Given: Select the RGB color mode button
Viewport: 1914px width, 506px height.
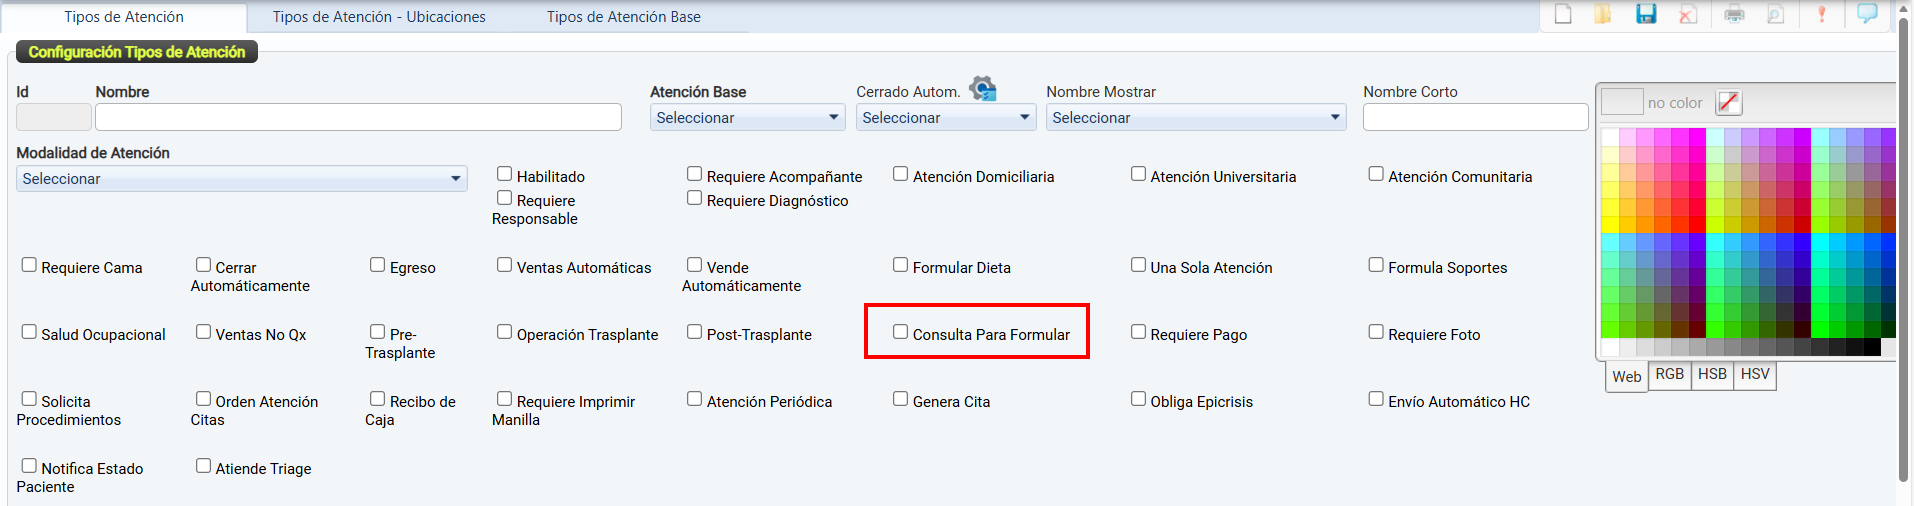Looking at the screenshot, I should pyautogui.click(x=1669, y=374).
